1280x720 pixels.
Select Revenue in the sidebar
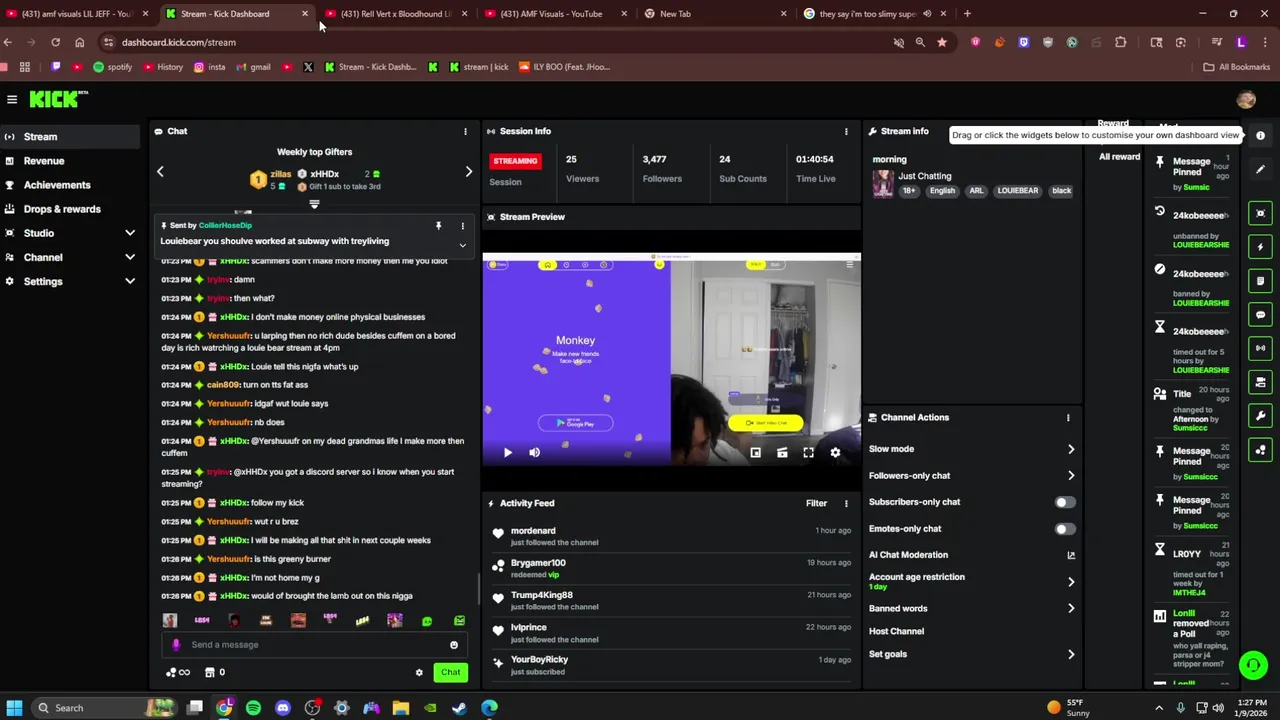(70, 161)
